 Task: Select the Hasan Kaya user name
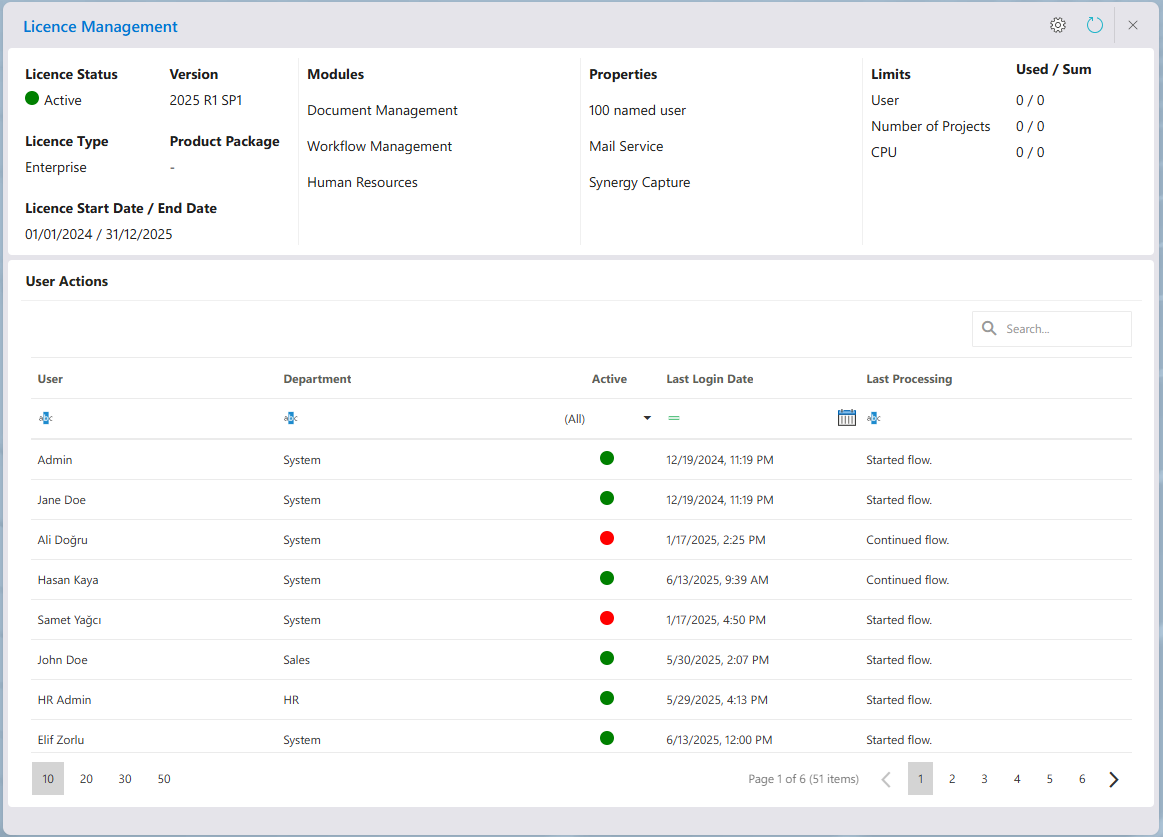tap(67, 580)
